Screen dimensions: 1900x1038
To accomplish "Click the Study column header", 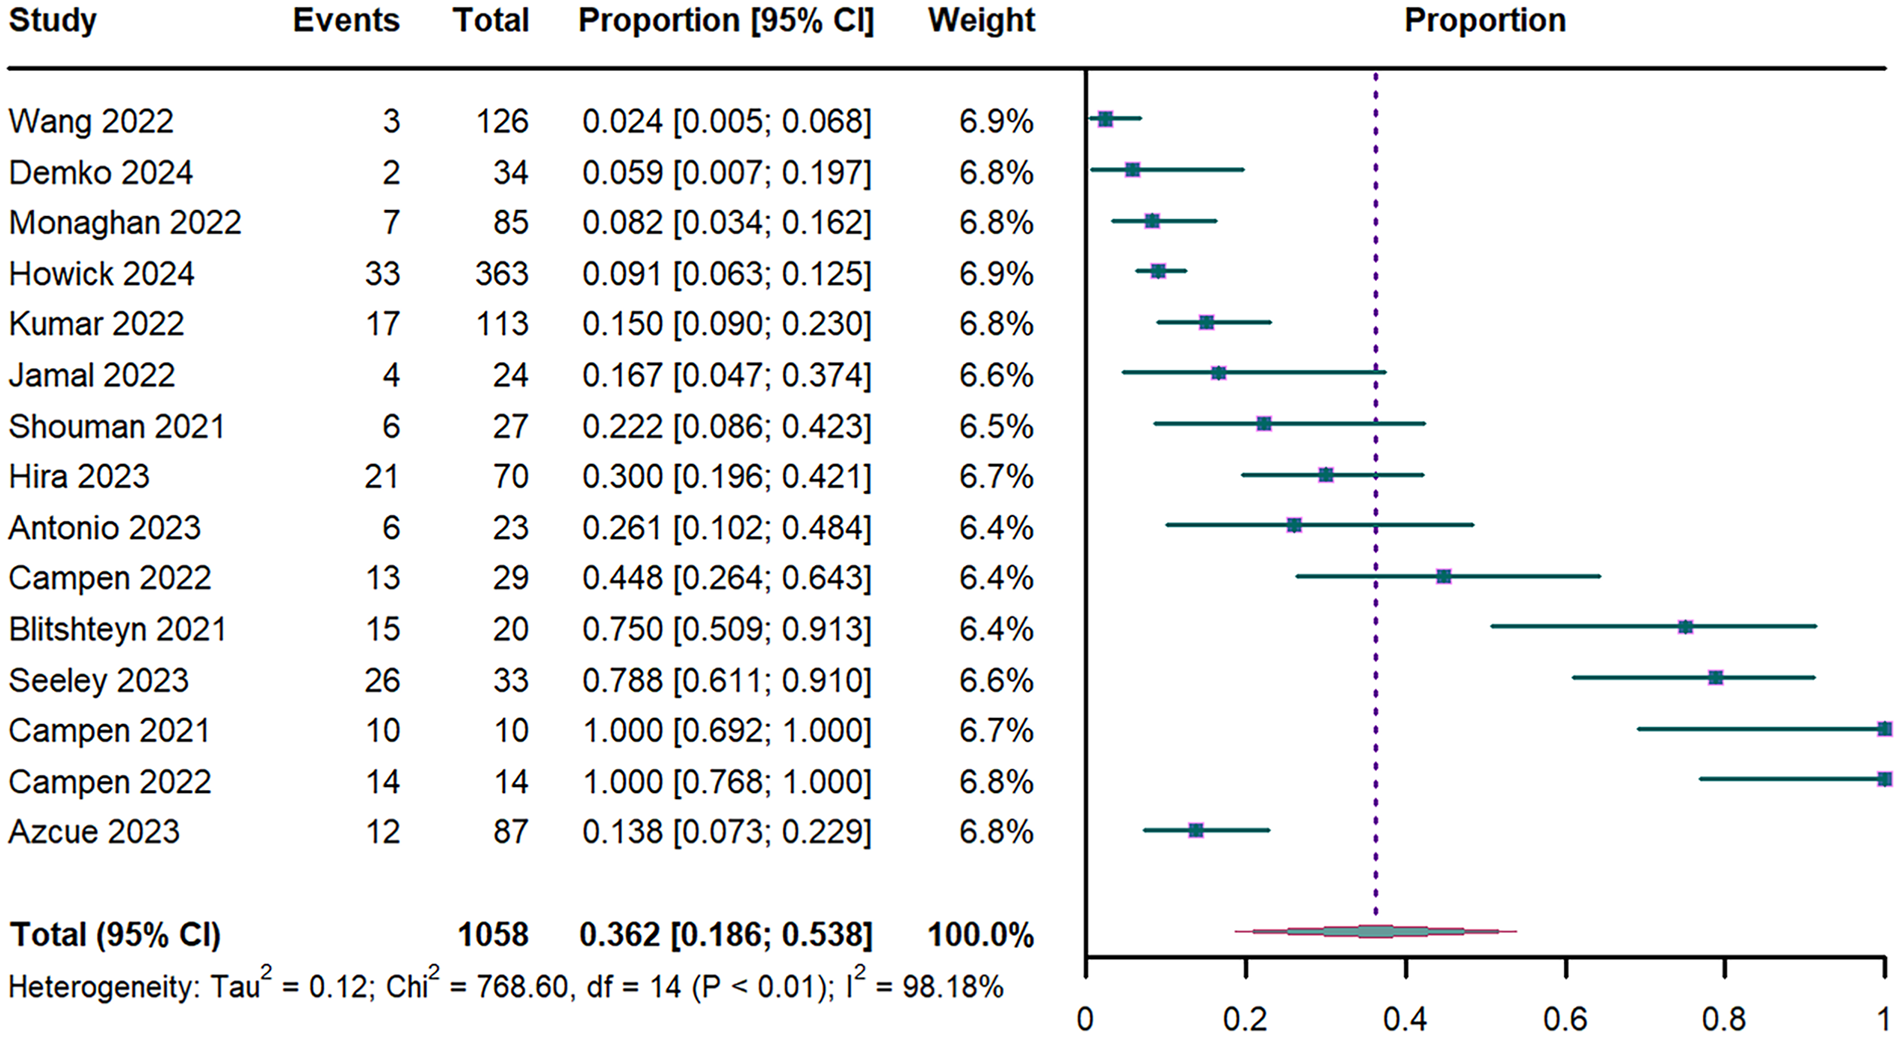I will coord(53,21).
